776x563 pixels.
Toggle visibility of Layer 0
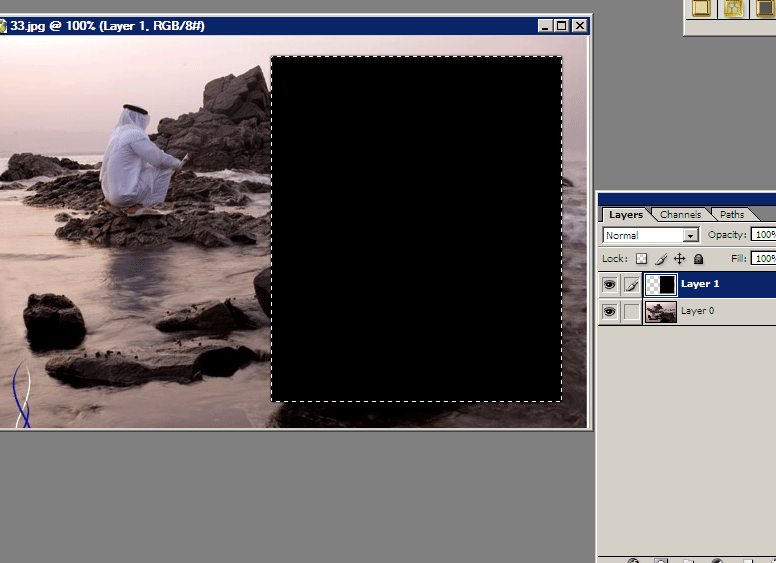[x=609, y=312]
